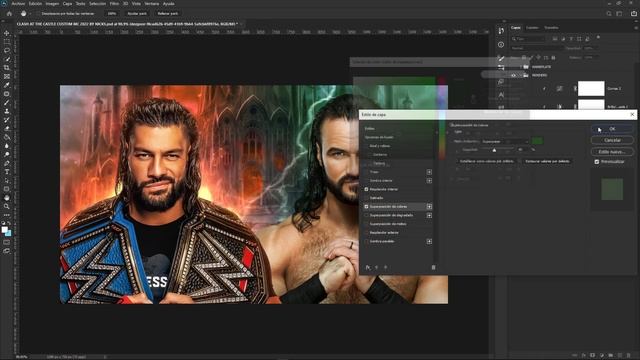Open the Modo de fusión dropdown in dialog

coord(505,141)
